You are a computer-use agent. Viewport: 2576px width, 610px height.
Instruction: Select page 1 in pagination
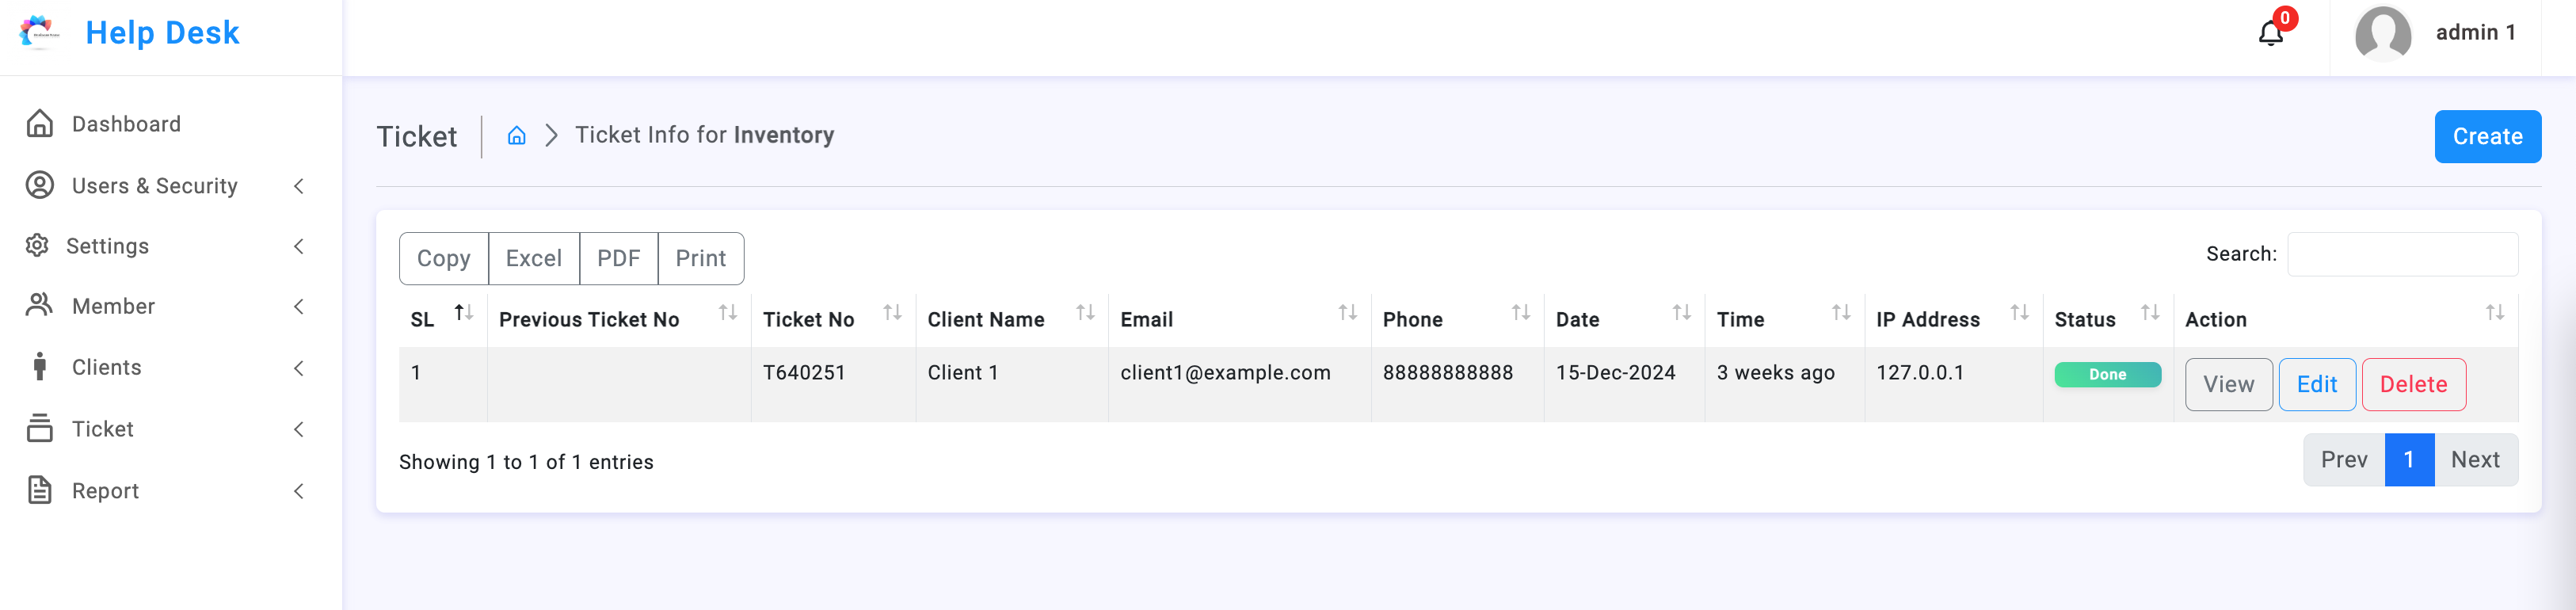tap(2409, 460)
